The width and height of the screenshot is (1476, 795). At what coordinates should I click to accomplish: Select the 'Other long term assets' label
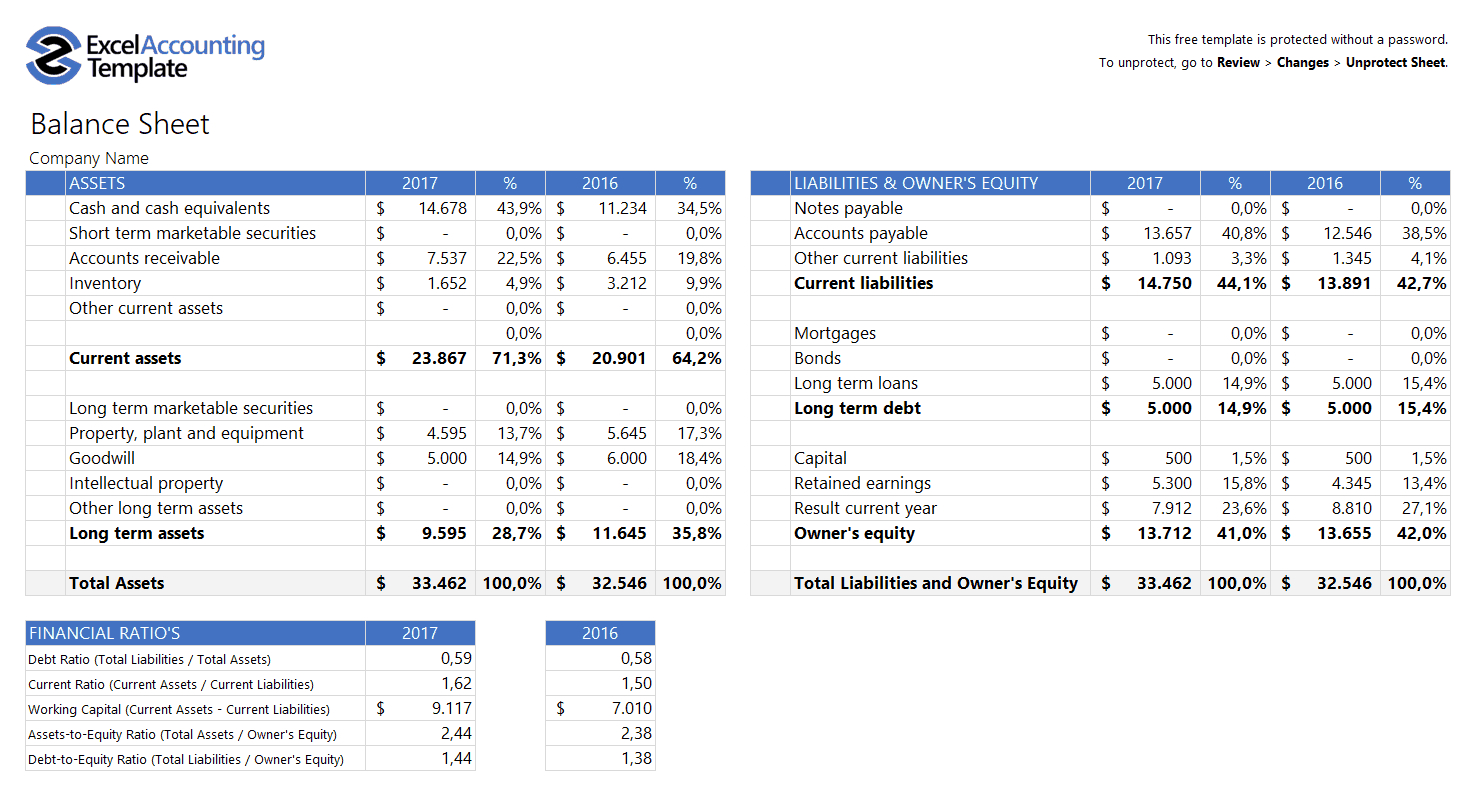(x=156, y=508)
